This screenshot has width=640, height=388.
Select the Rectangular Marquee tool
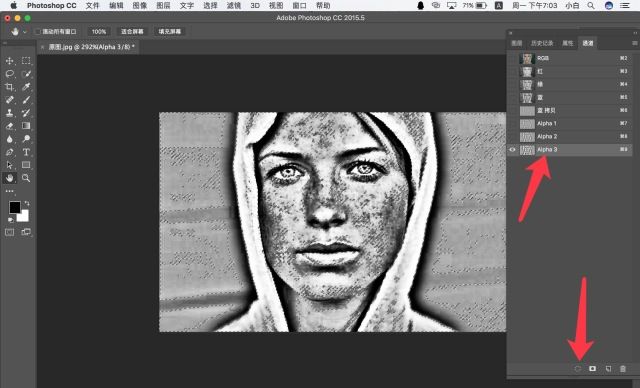point(26,61)
